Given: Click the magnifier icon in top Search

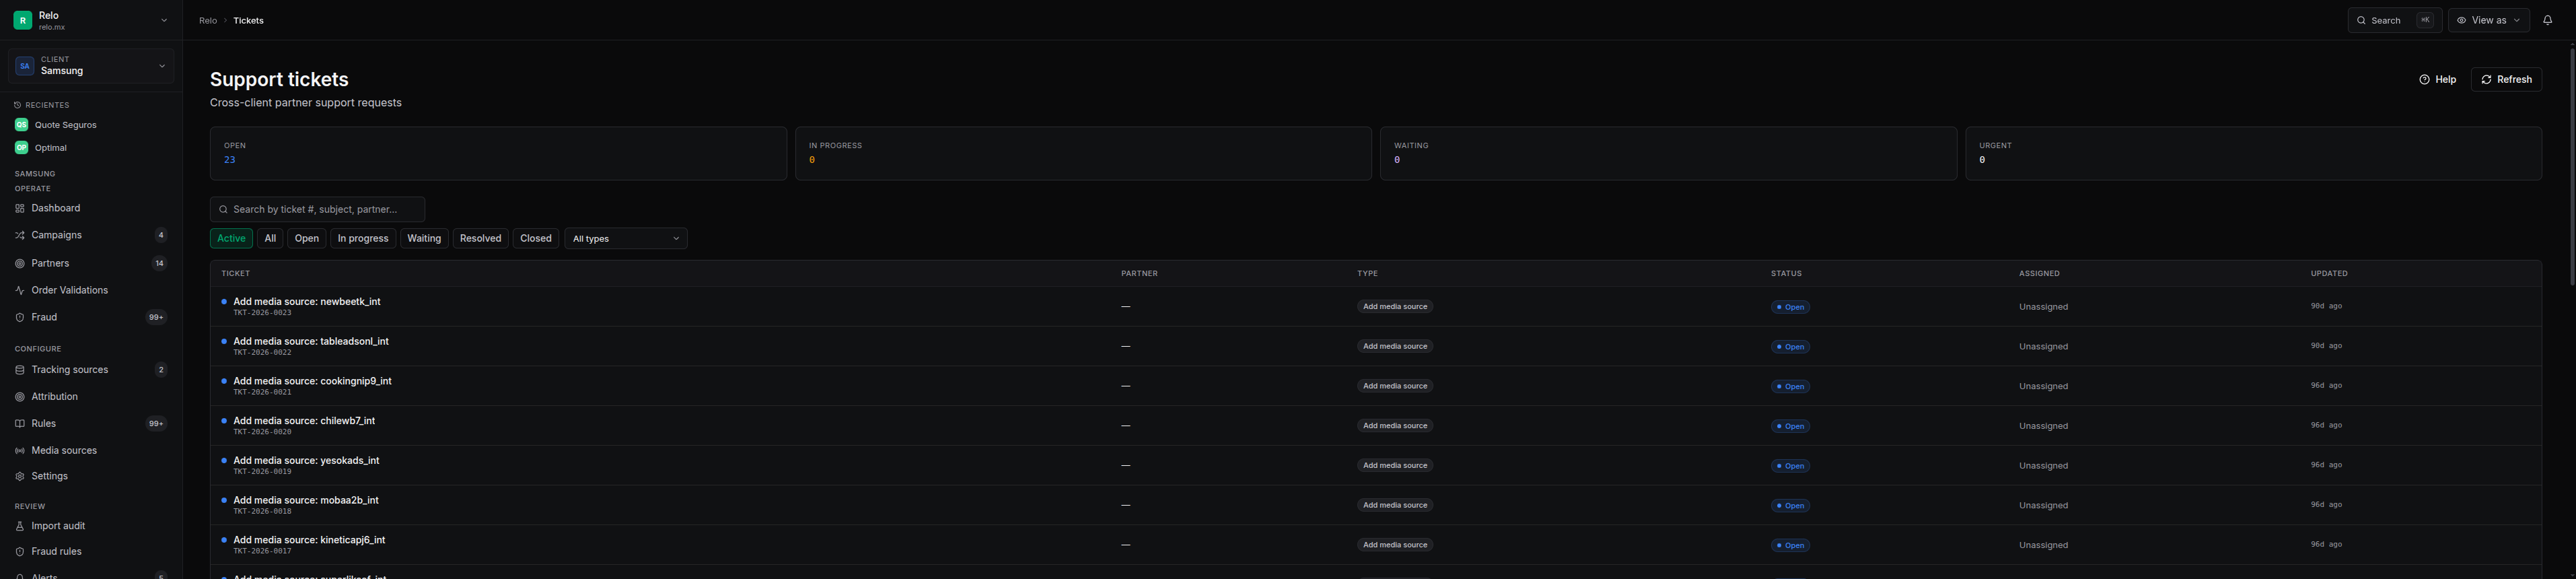Looking at the screenshot, I should pos(2361,21).
